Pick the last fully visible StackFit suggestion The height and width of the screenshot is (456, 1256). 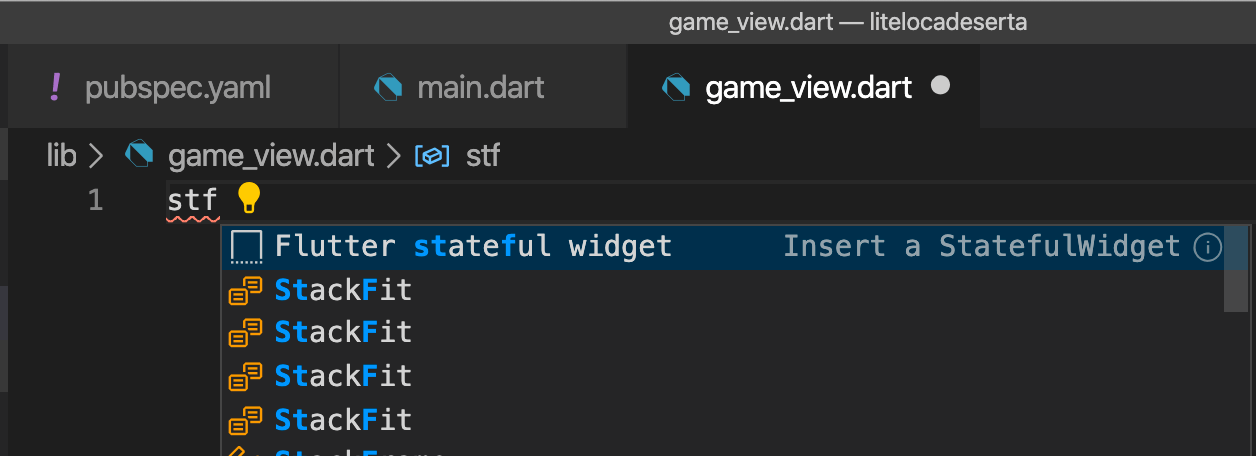pyautogui.click(x=343, y=420)
